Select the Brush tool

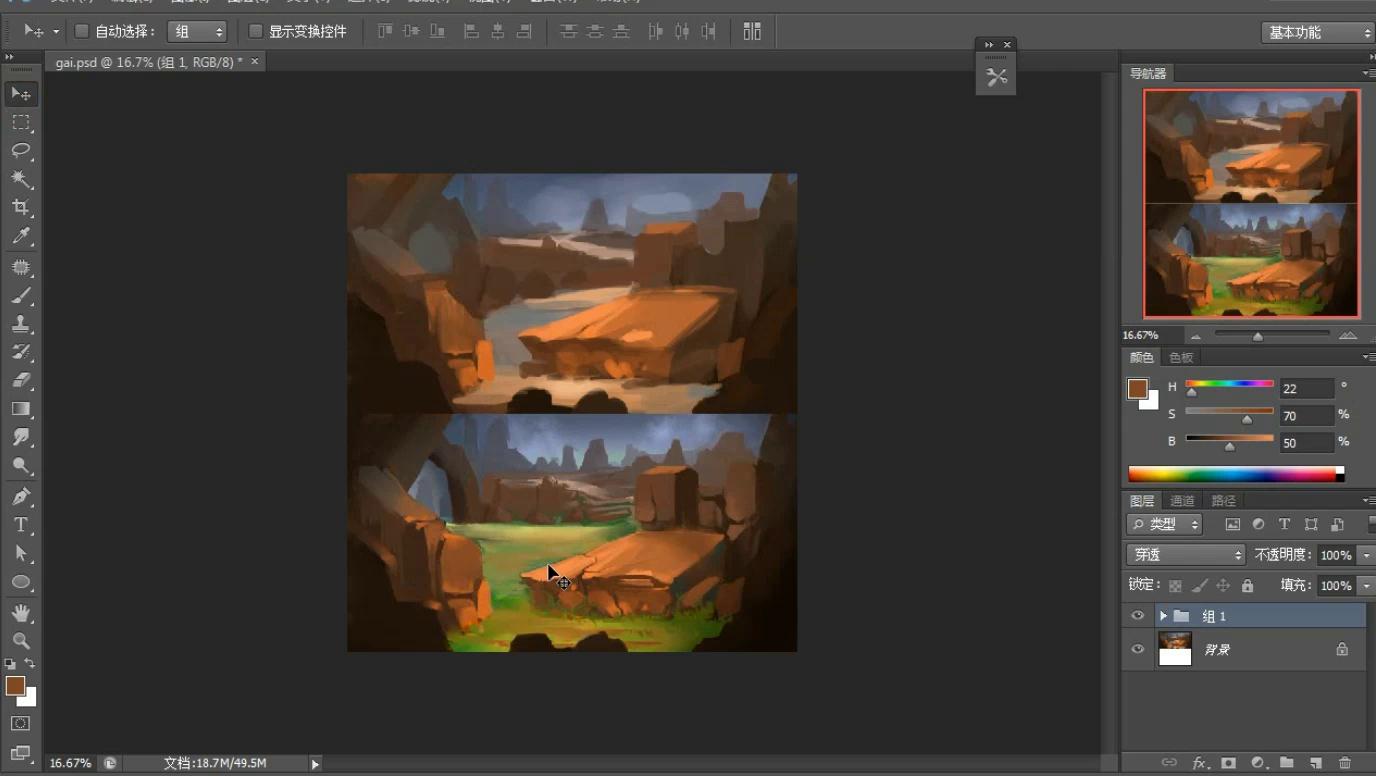tap(21, 296)
